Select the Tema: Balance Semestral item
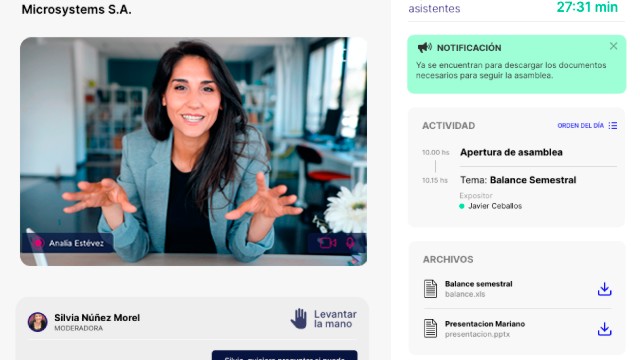 coord(518,180)
